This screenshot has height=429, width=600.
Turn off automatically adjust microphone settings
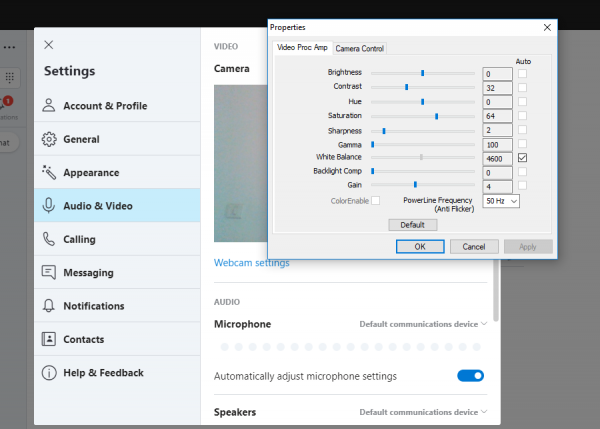(470, 376)
